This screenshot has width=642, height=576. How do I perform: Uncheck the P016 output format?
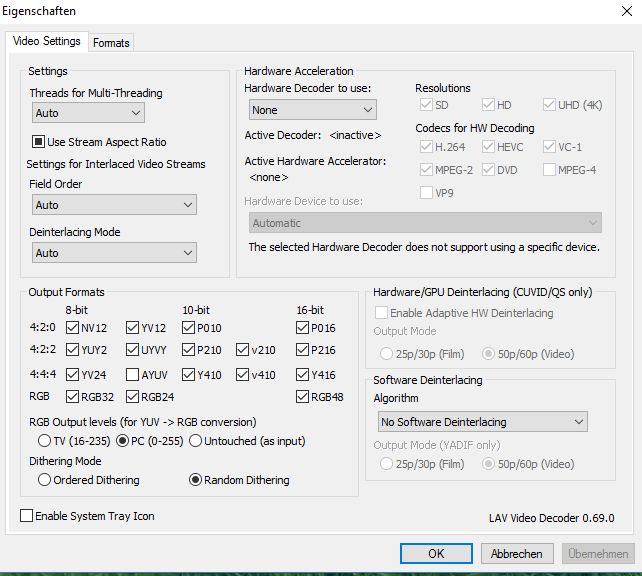click(302, 328)
